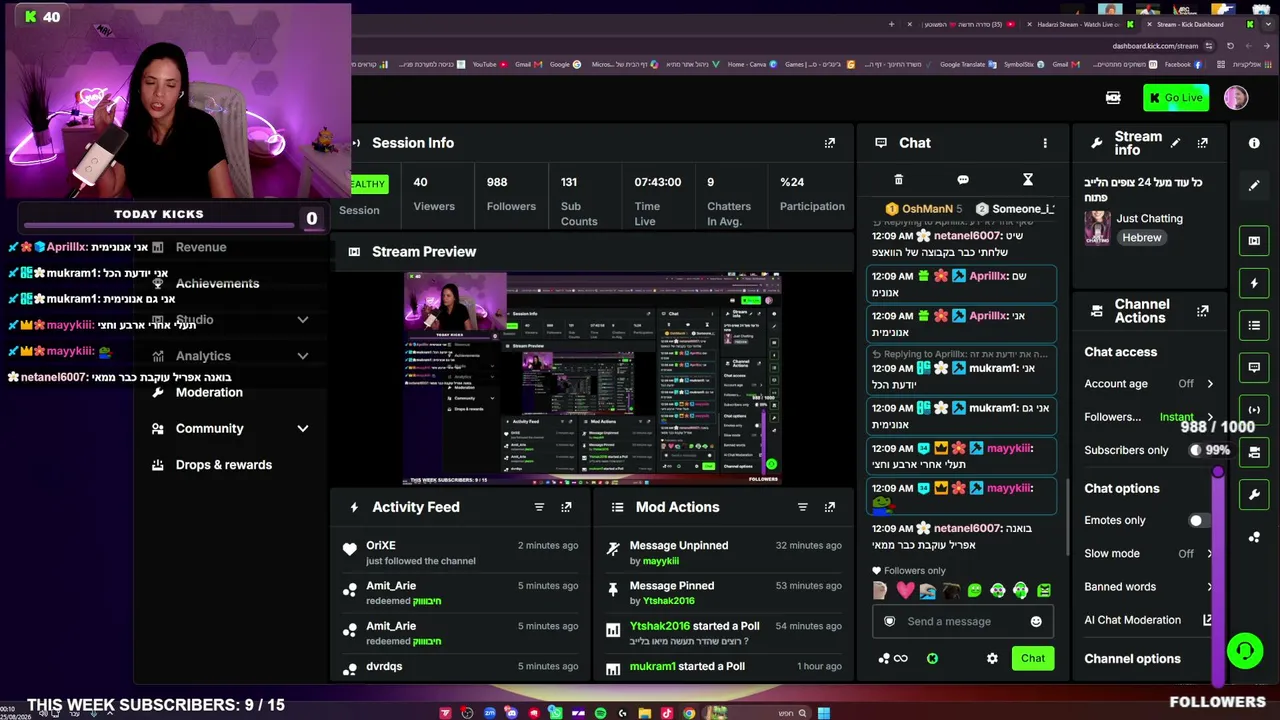Image resolution: width=1280 pixels, height=720 pixels.
Task: Open the Gmail bookmark near YouTube
Action: tap(528, 64)
